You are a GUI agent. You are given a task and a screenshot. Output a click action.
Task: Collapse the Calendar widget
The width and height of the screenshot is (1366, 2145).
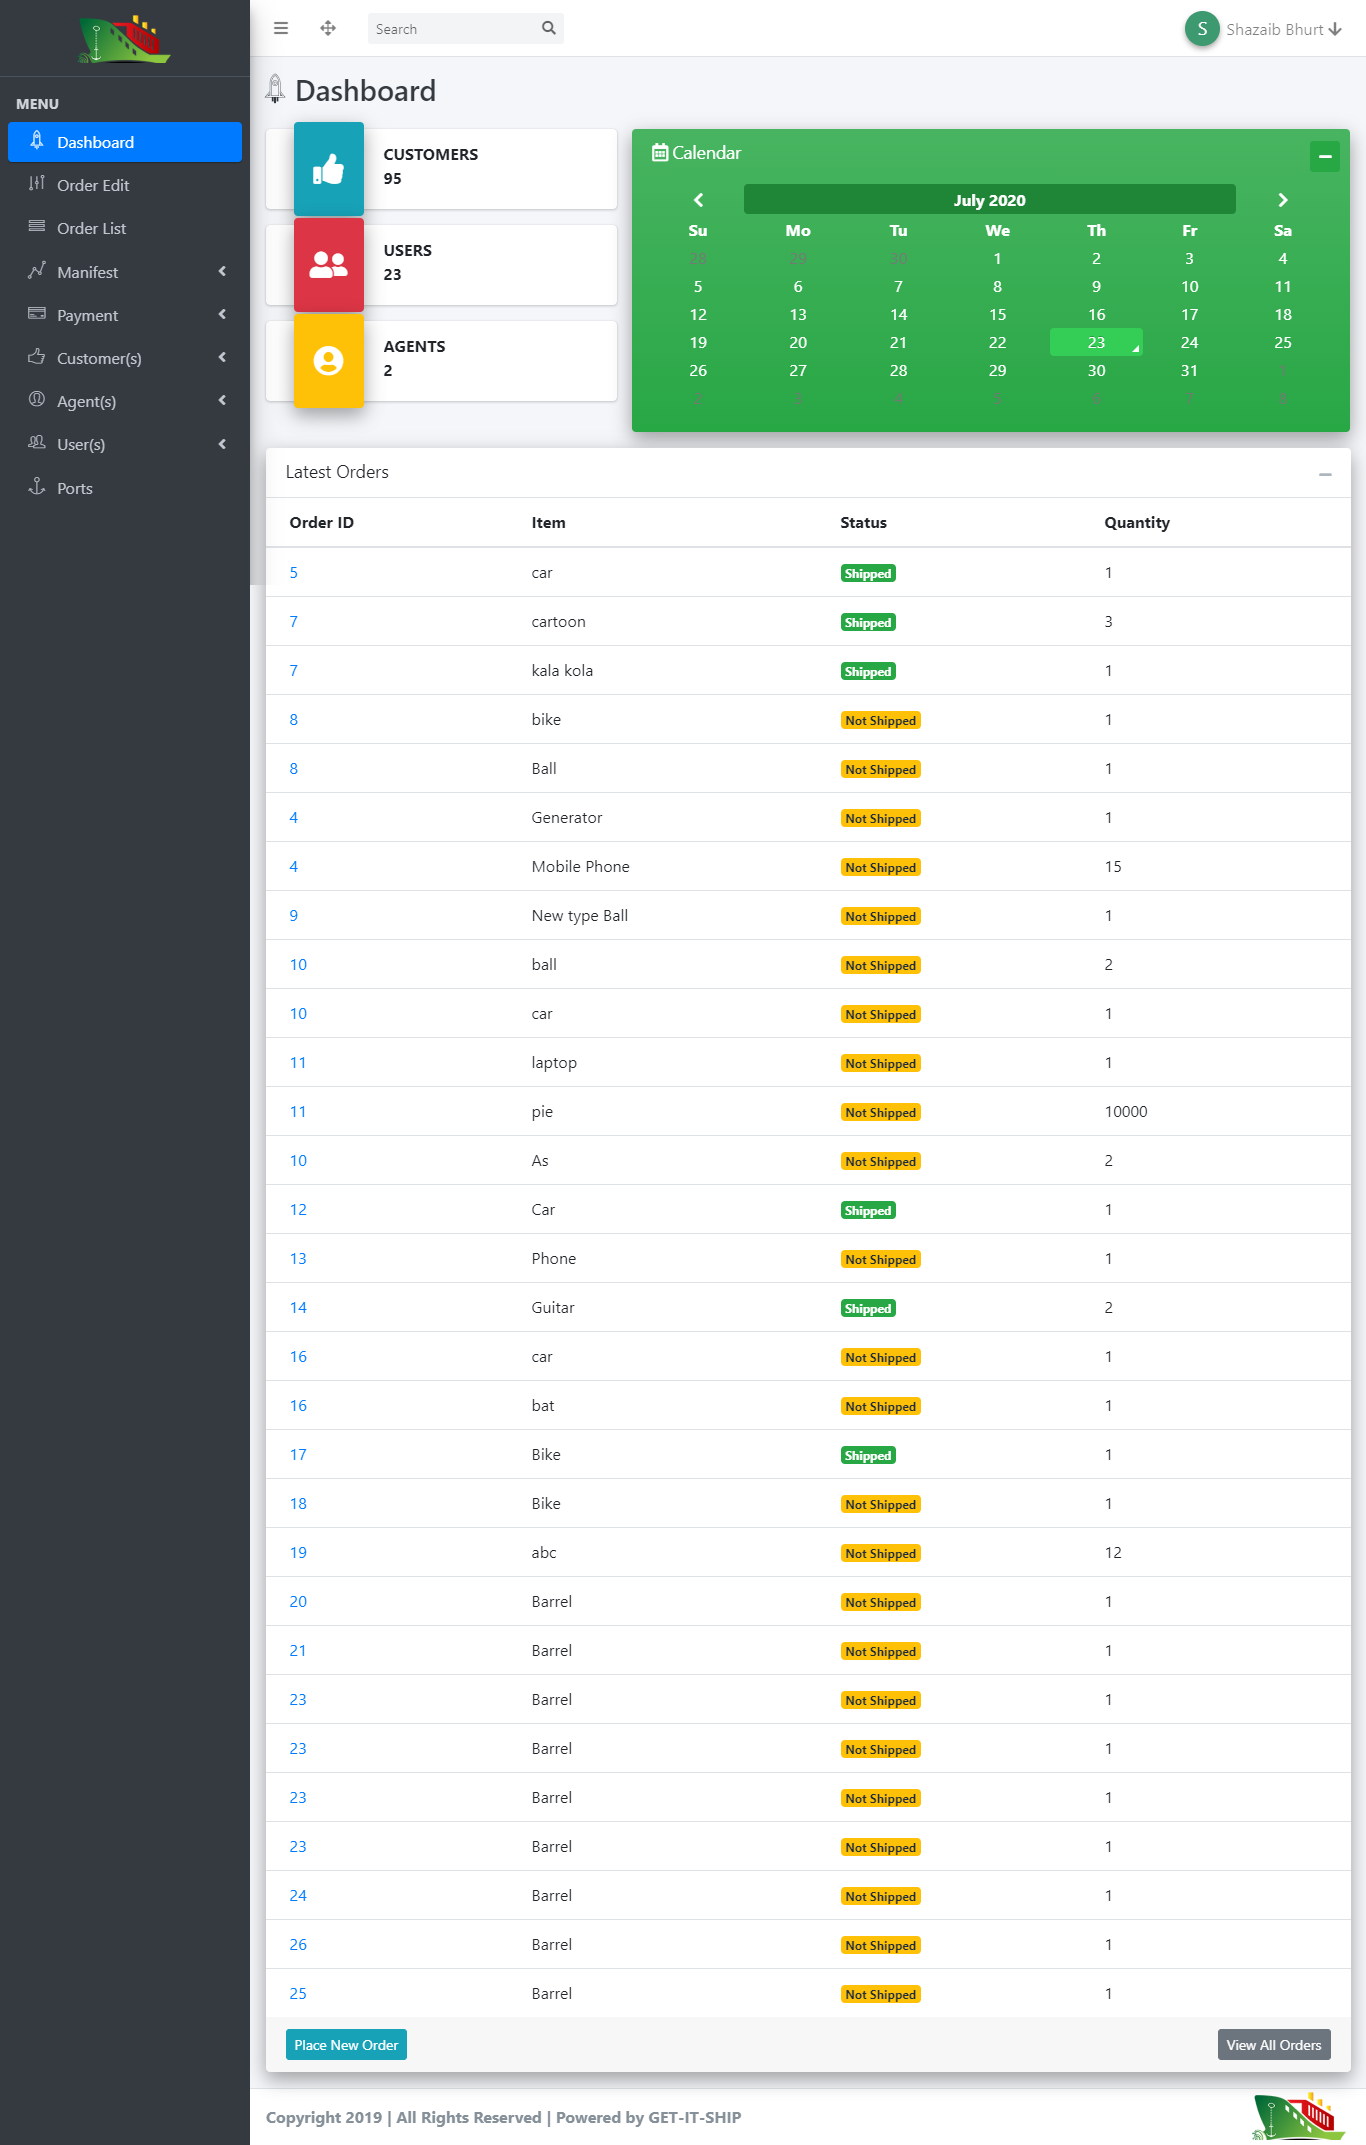click(1325, 156)
